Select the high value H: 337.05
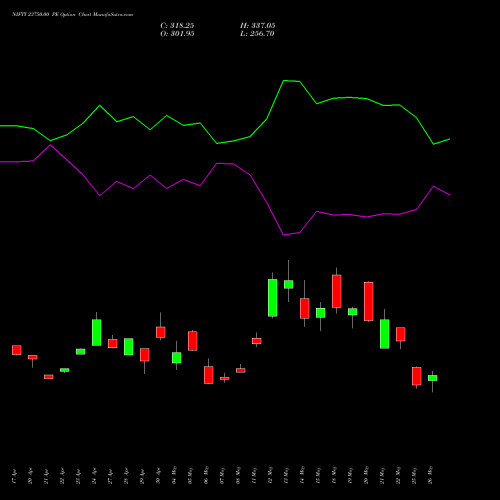Image resolution: width=500 pixels, height=500 pixels. [x=258, y=26]
